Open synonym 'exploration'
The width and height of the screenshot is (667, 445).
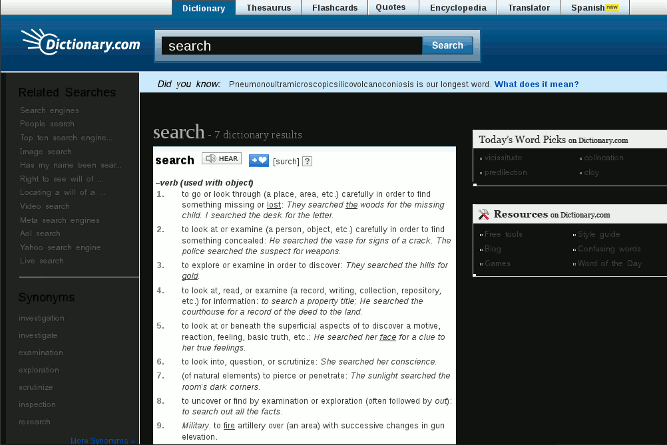pyautogui.click(x=39, y=370)
